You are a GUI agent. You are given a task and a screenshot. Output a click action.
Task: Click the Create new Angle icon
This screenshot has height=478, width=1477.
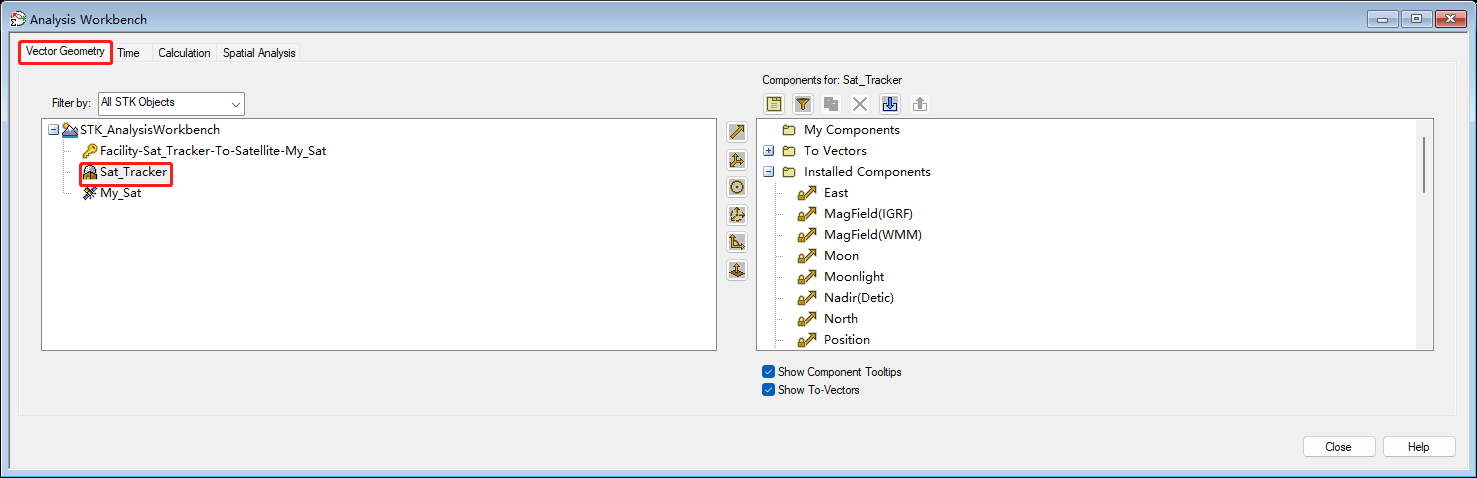tap(737, 242)
